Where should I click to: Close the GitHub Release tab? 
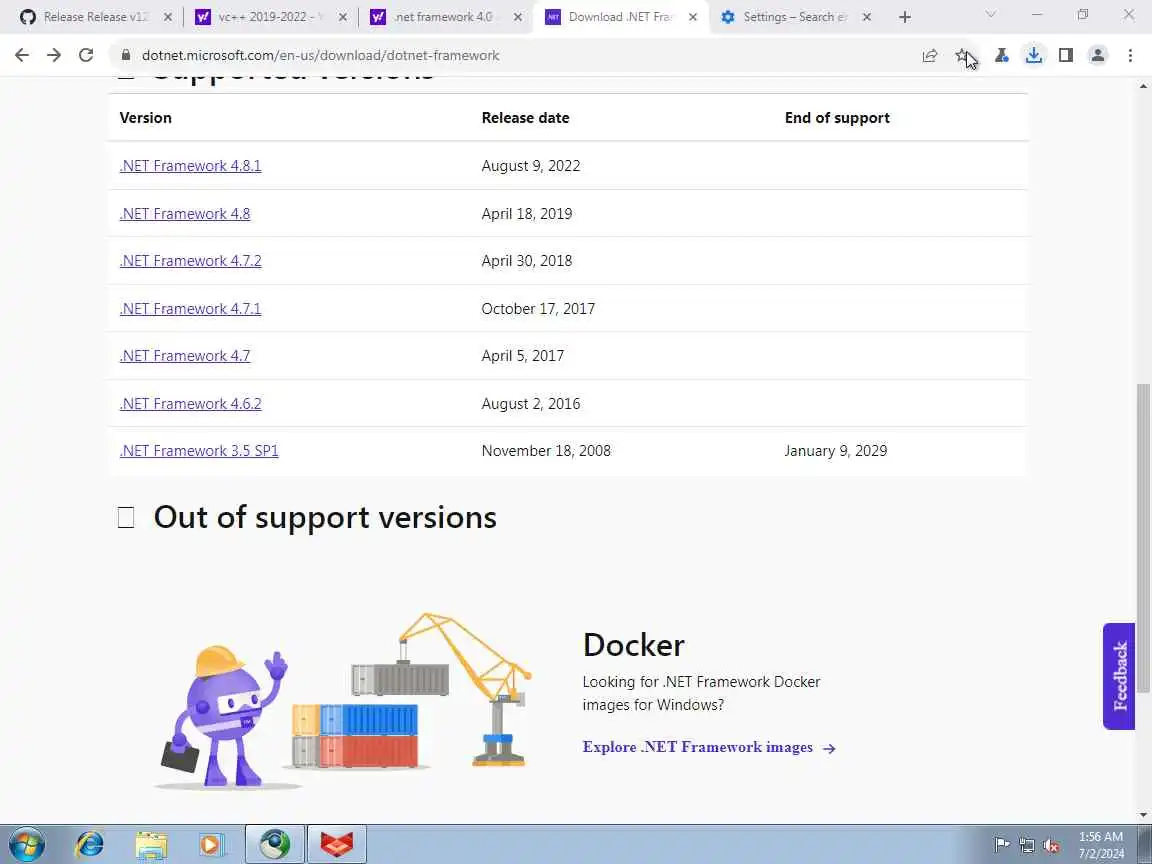tap(168, 17)
